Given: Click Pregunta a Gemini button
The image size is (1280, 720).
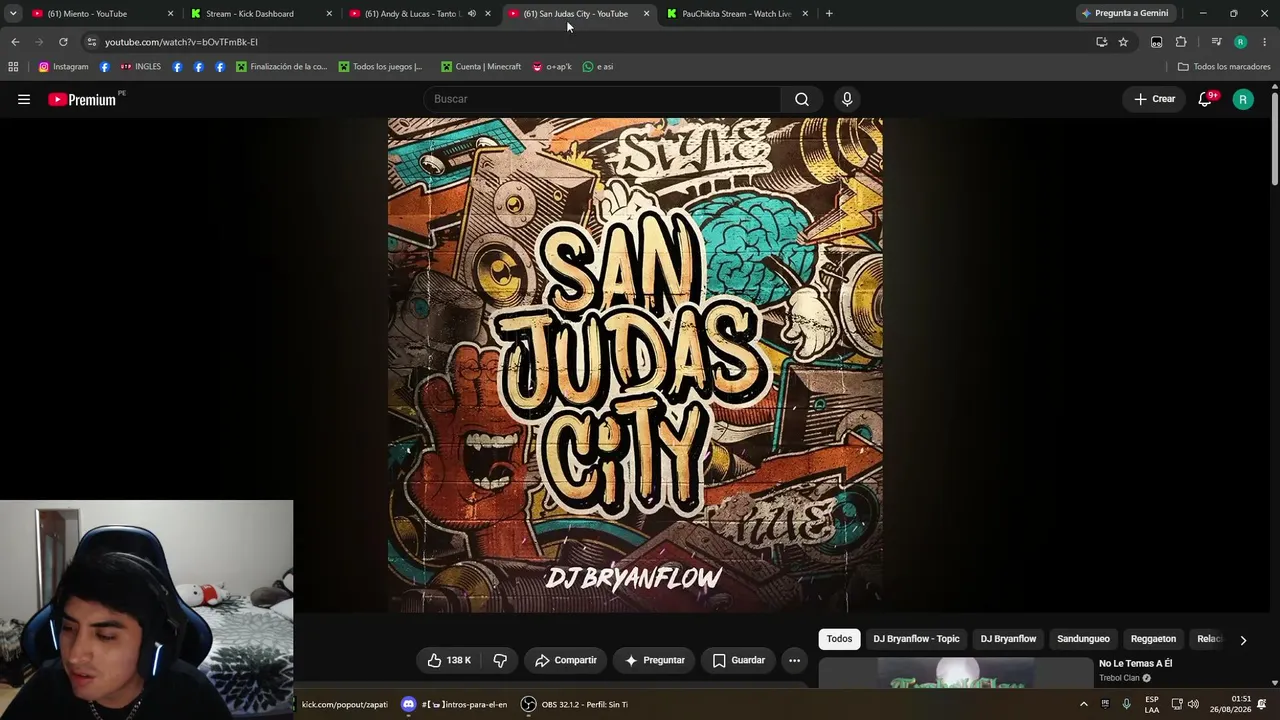Looking at the screenshot, I should click(1125, 14).
